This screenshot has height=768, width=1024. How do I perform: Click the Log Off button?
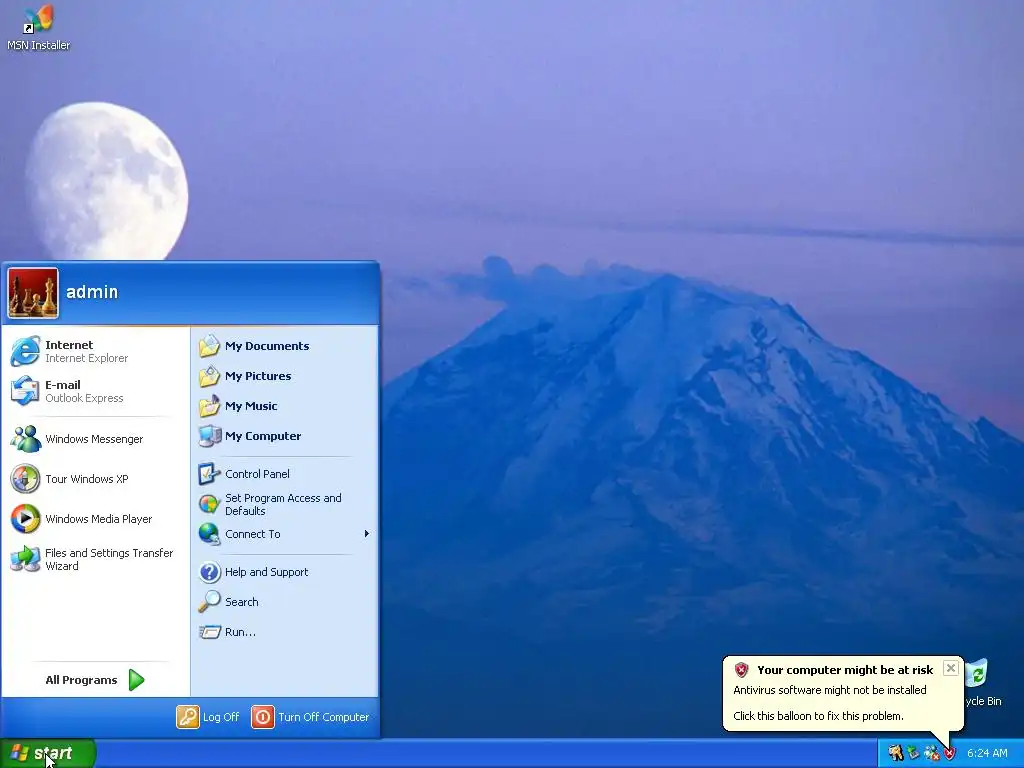[x=208, y=717]
